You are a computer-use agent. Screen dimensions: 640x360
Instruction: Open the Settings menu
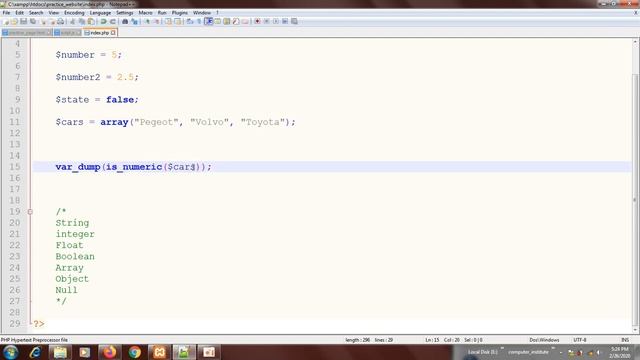(124, 13)
